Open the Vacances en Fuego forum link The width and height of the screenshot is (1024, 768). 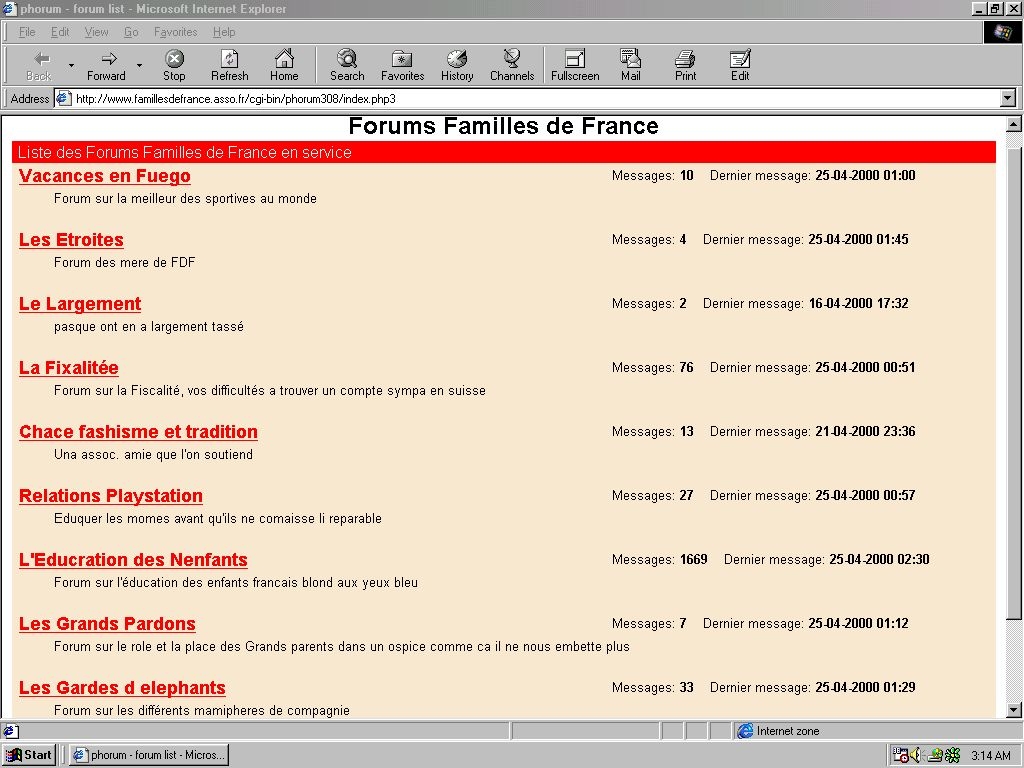tap(104, 176)
